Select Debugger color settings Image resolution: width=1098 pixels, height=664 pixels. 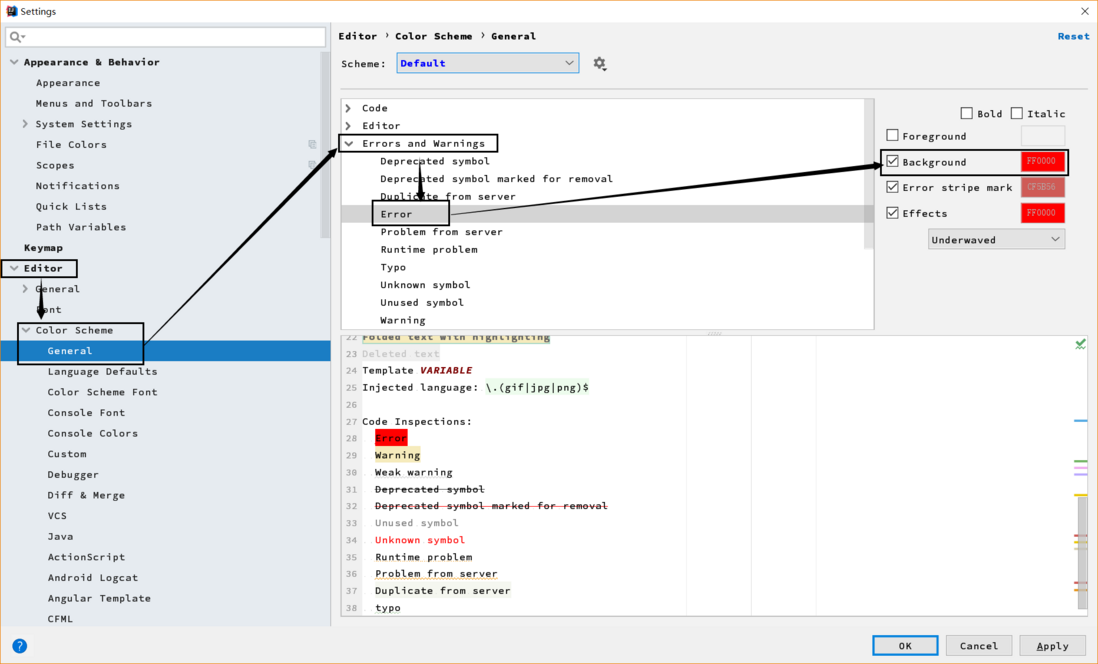tap(73, 474)
